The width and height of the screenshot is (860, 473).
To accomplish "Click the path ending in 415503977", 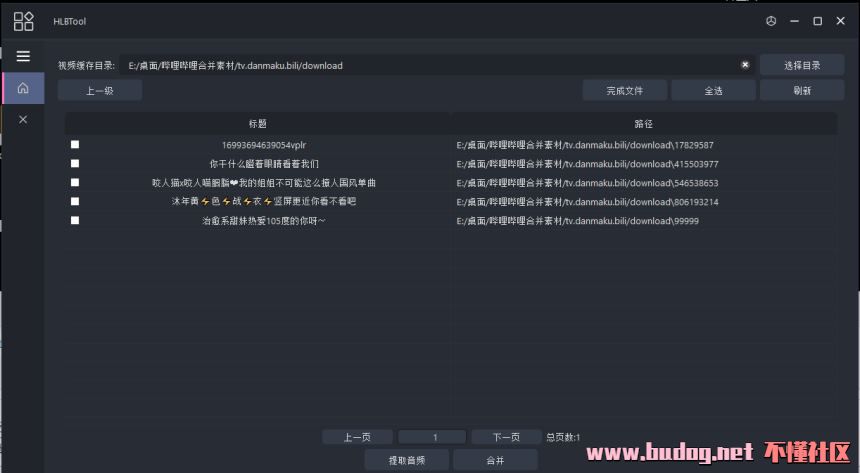I will [x=587, y=164].
